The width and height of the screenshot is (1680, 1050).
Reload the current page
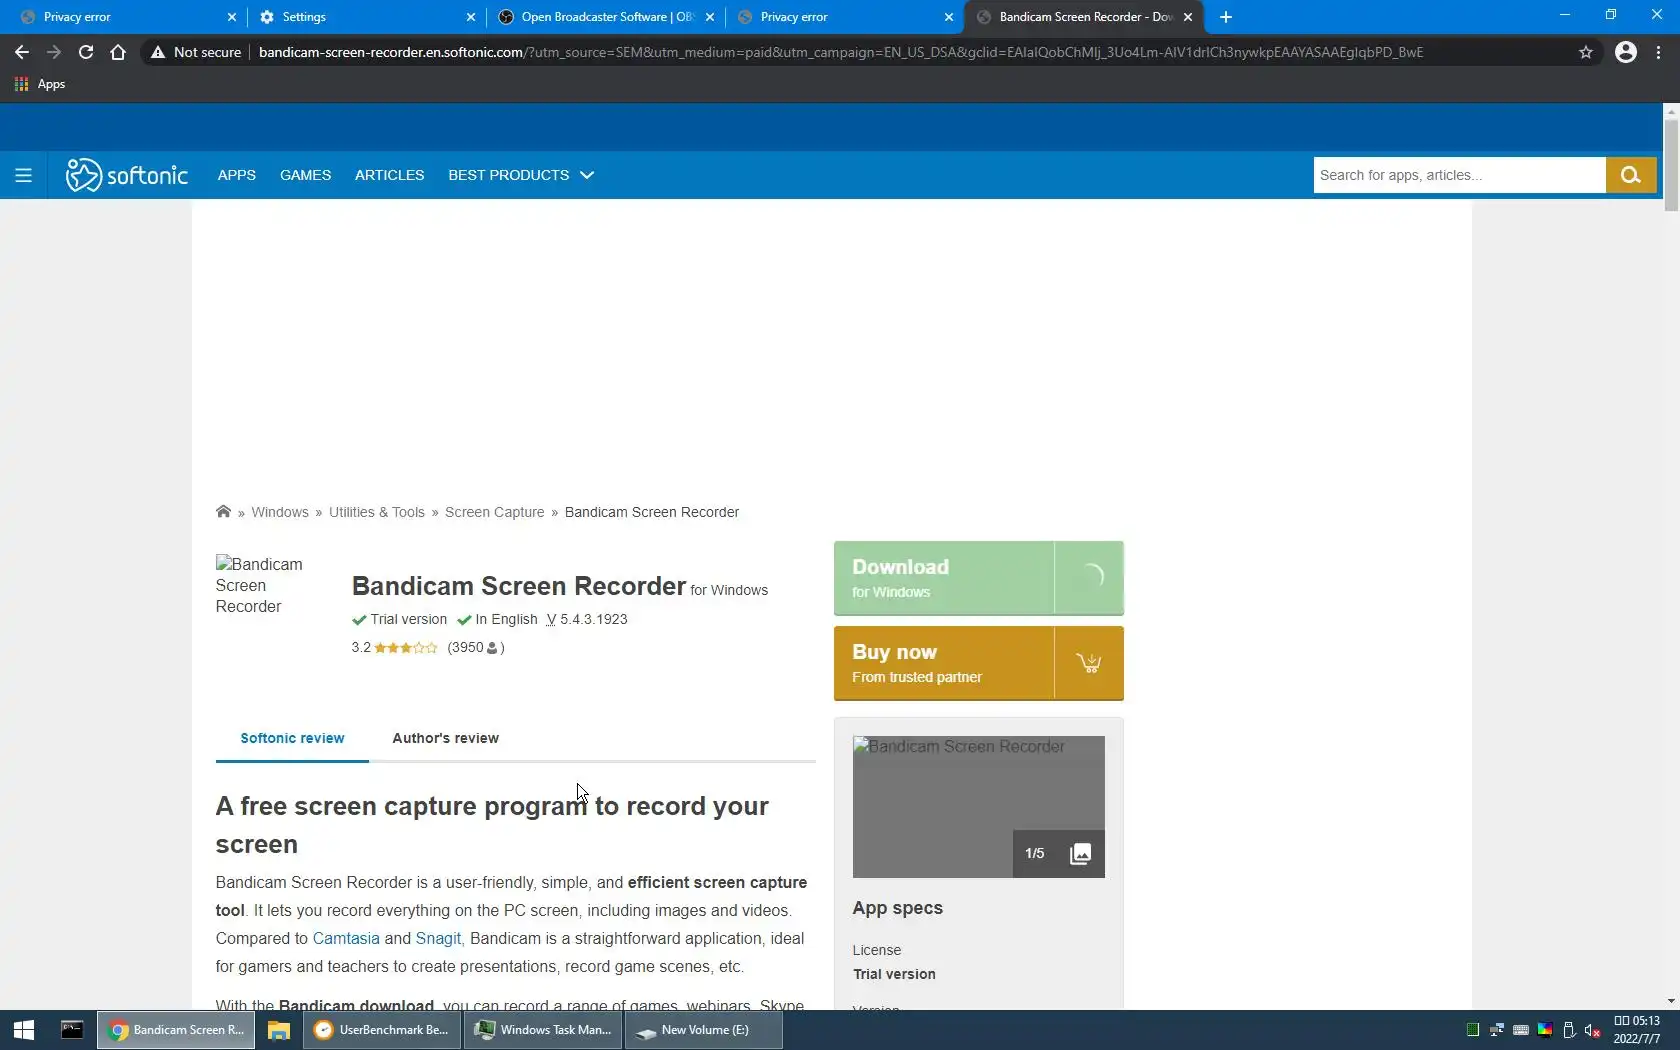[86, 52]
